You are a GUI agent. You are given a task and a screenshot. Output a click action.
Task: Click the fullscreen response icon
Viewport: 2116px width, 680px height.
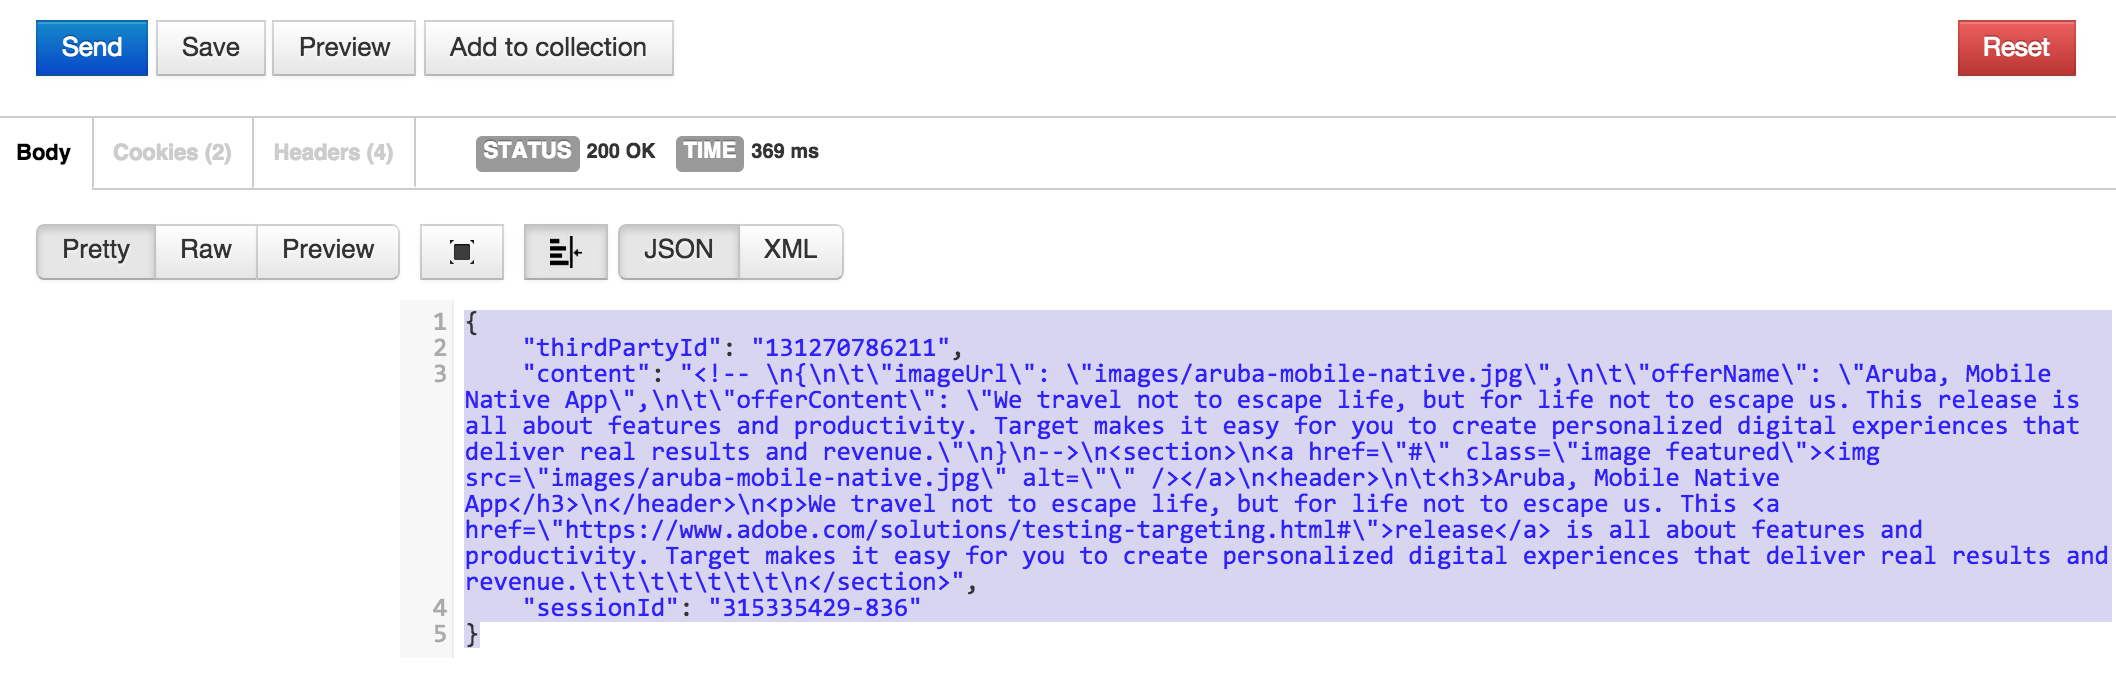462,251
